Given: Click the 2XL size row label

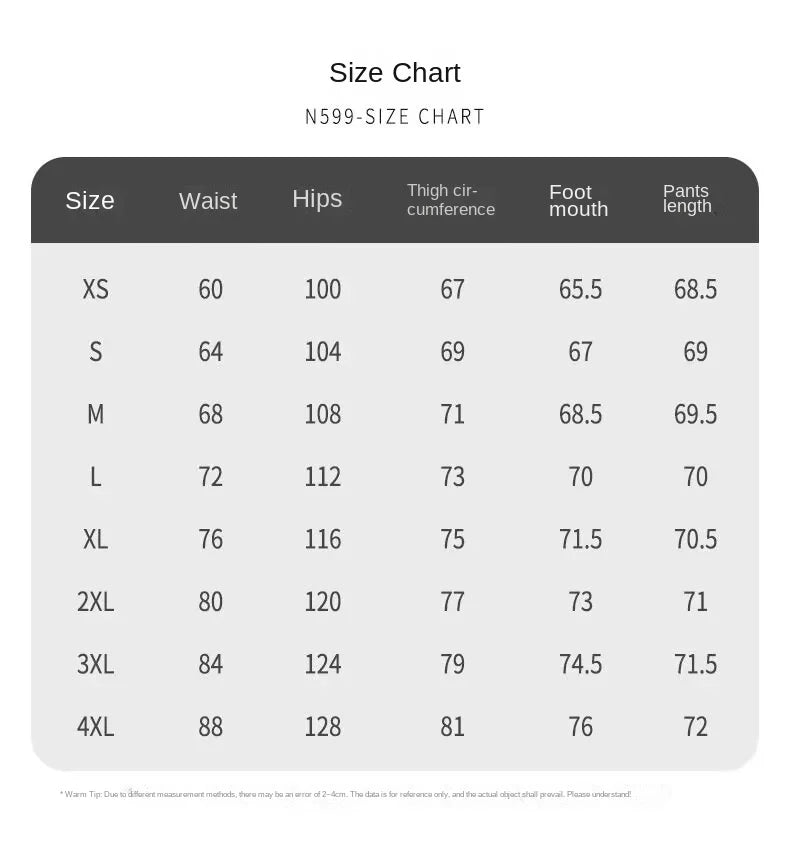Looking at the screenshot, I should [95, 601].
